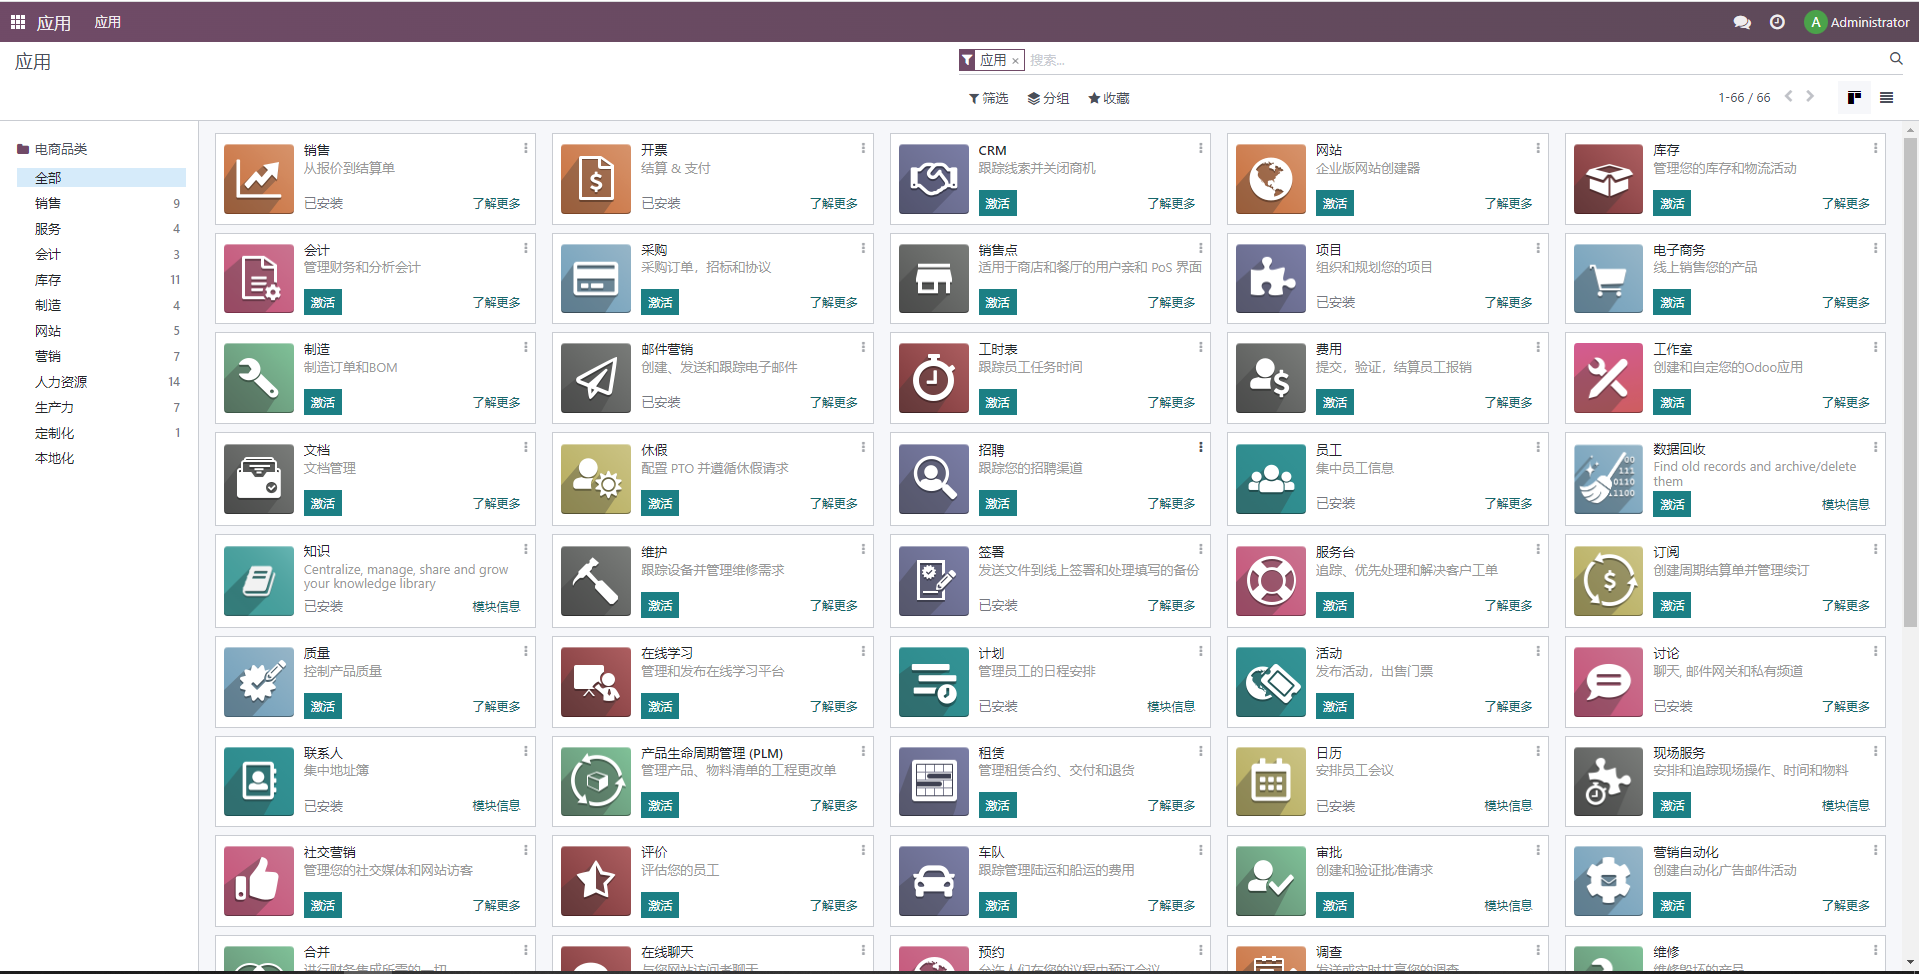Select the 全部 category

tap(101, 177)
